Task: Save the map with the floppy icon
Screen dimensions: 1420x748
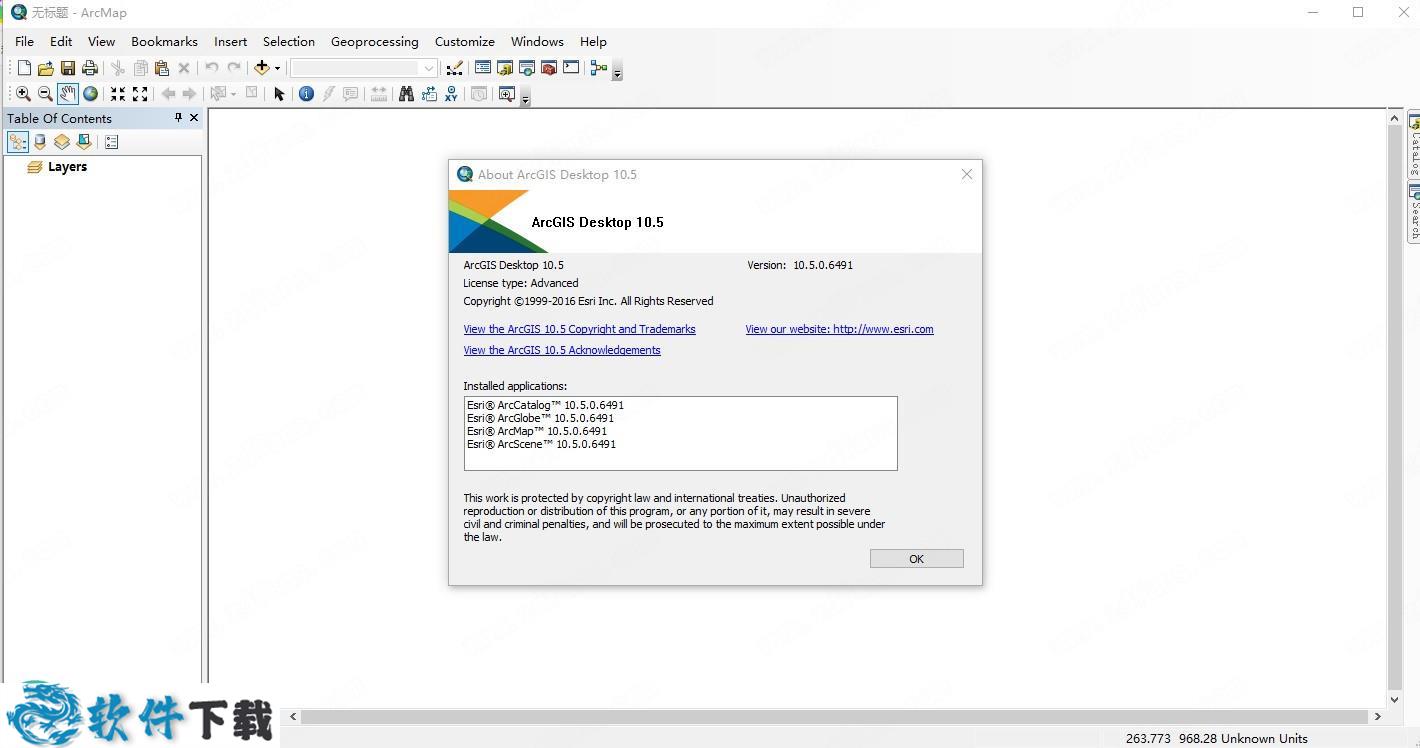Action: click(x=68, y=68)
